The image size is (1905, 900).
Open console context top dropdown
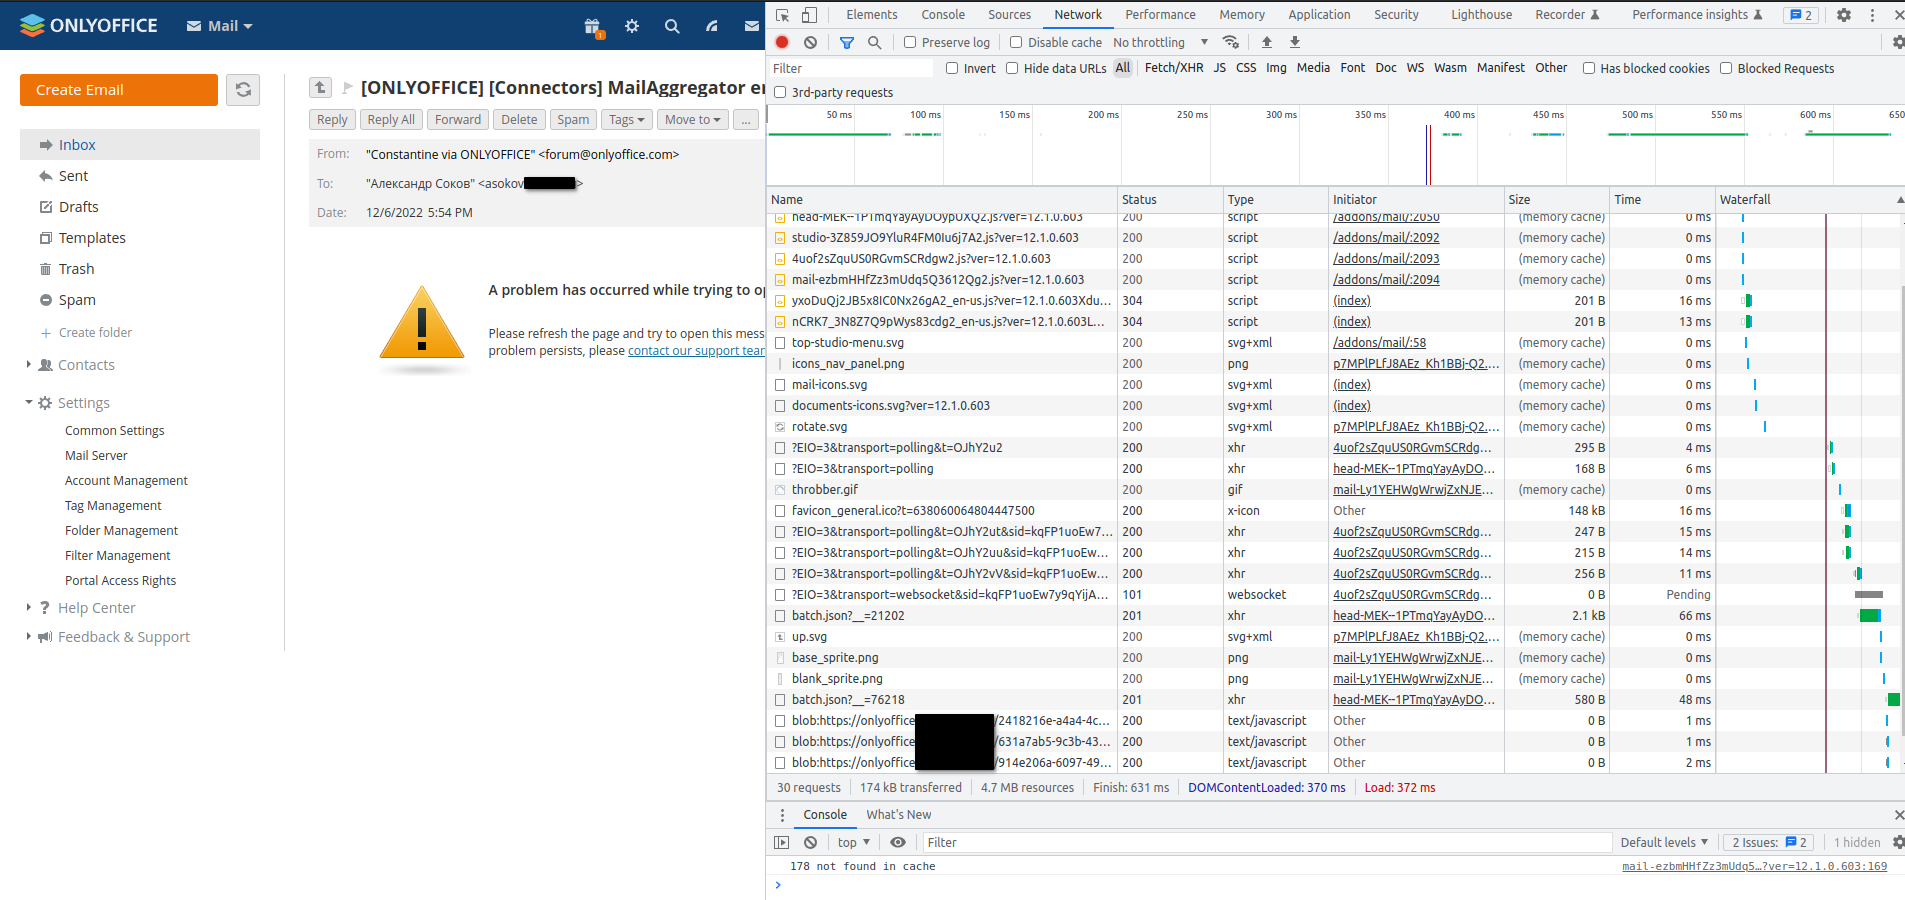(x=854, y=843)
